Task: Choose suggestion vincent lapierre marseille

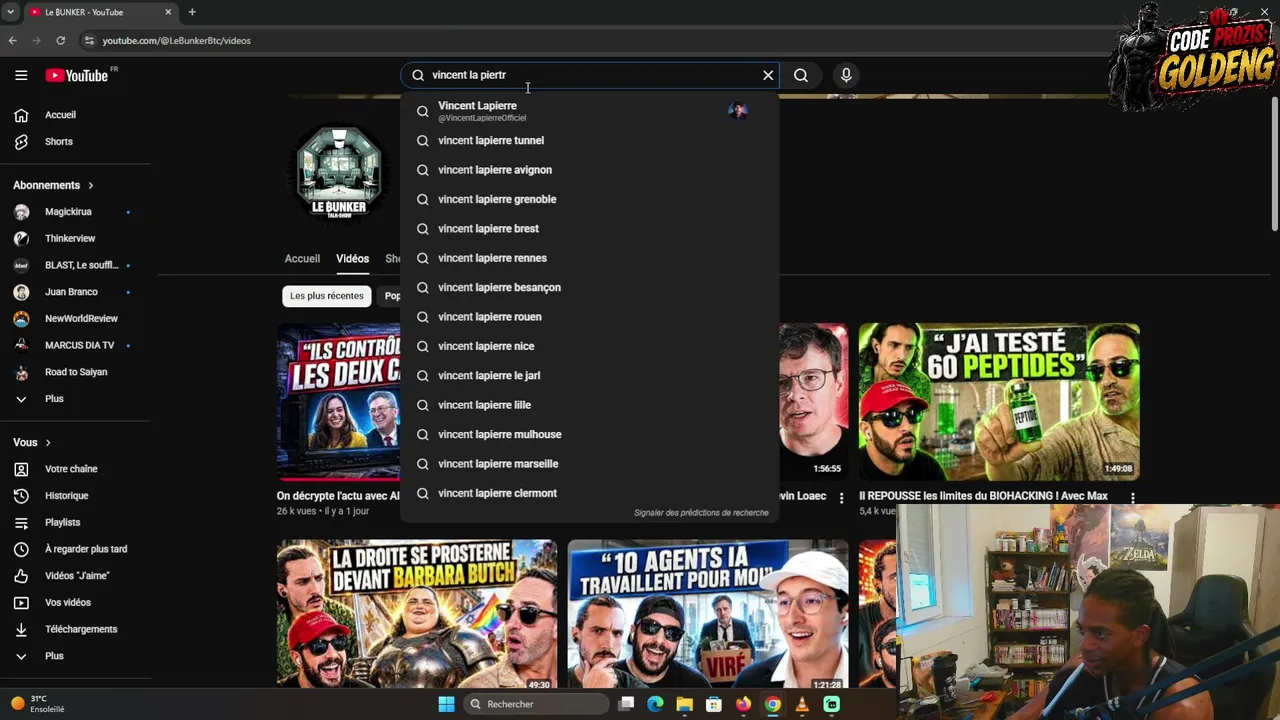Action: [x=590, y=464]
